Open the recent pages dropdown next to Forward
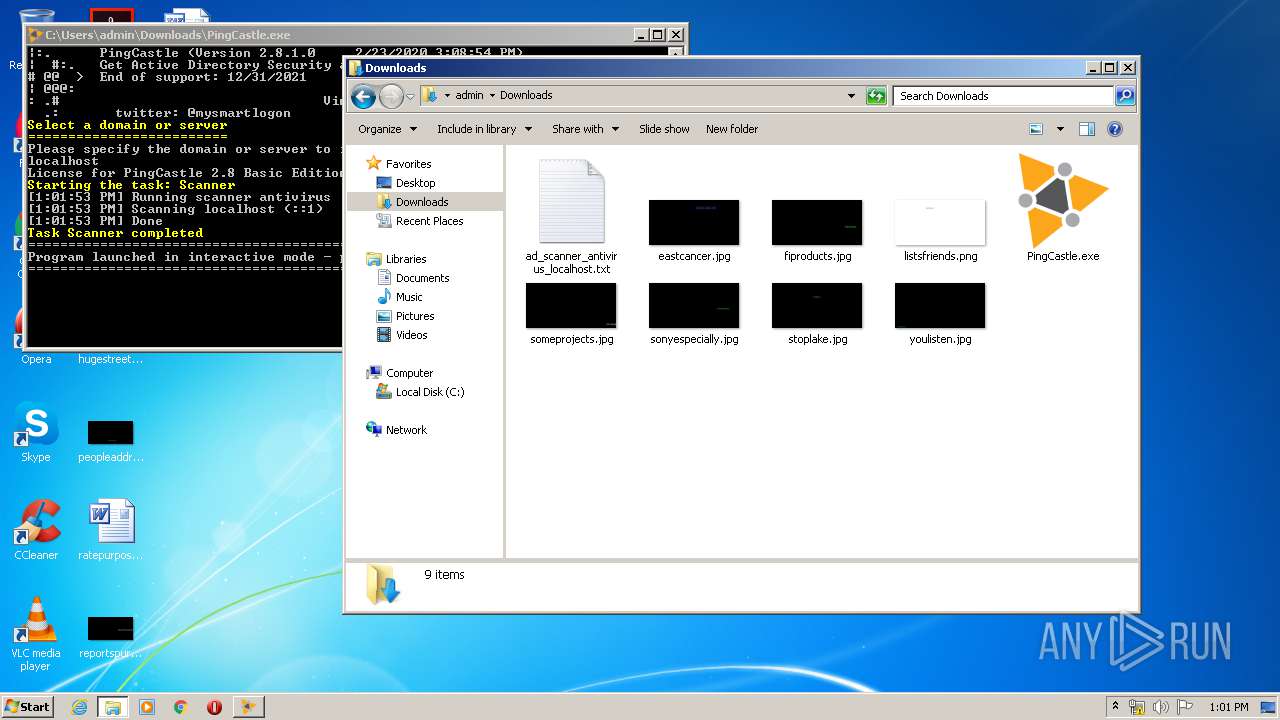The height and width of the screenshot is (720, 1280). [x=410, y=96]
